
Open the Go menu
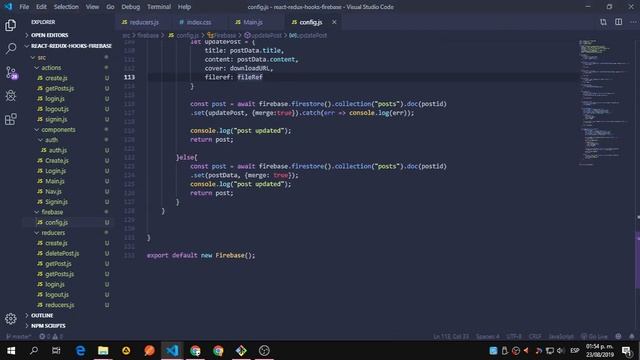[110, 7]
